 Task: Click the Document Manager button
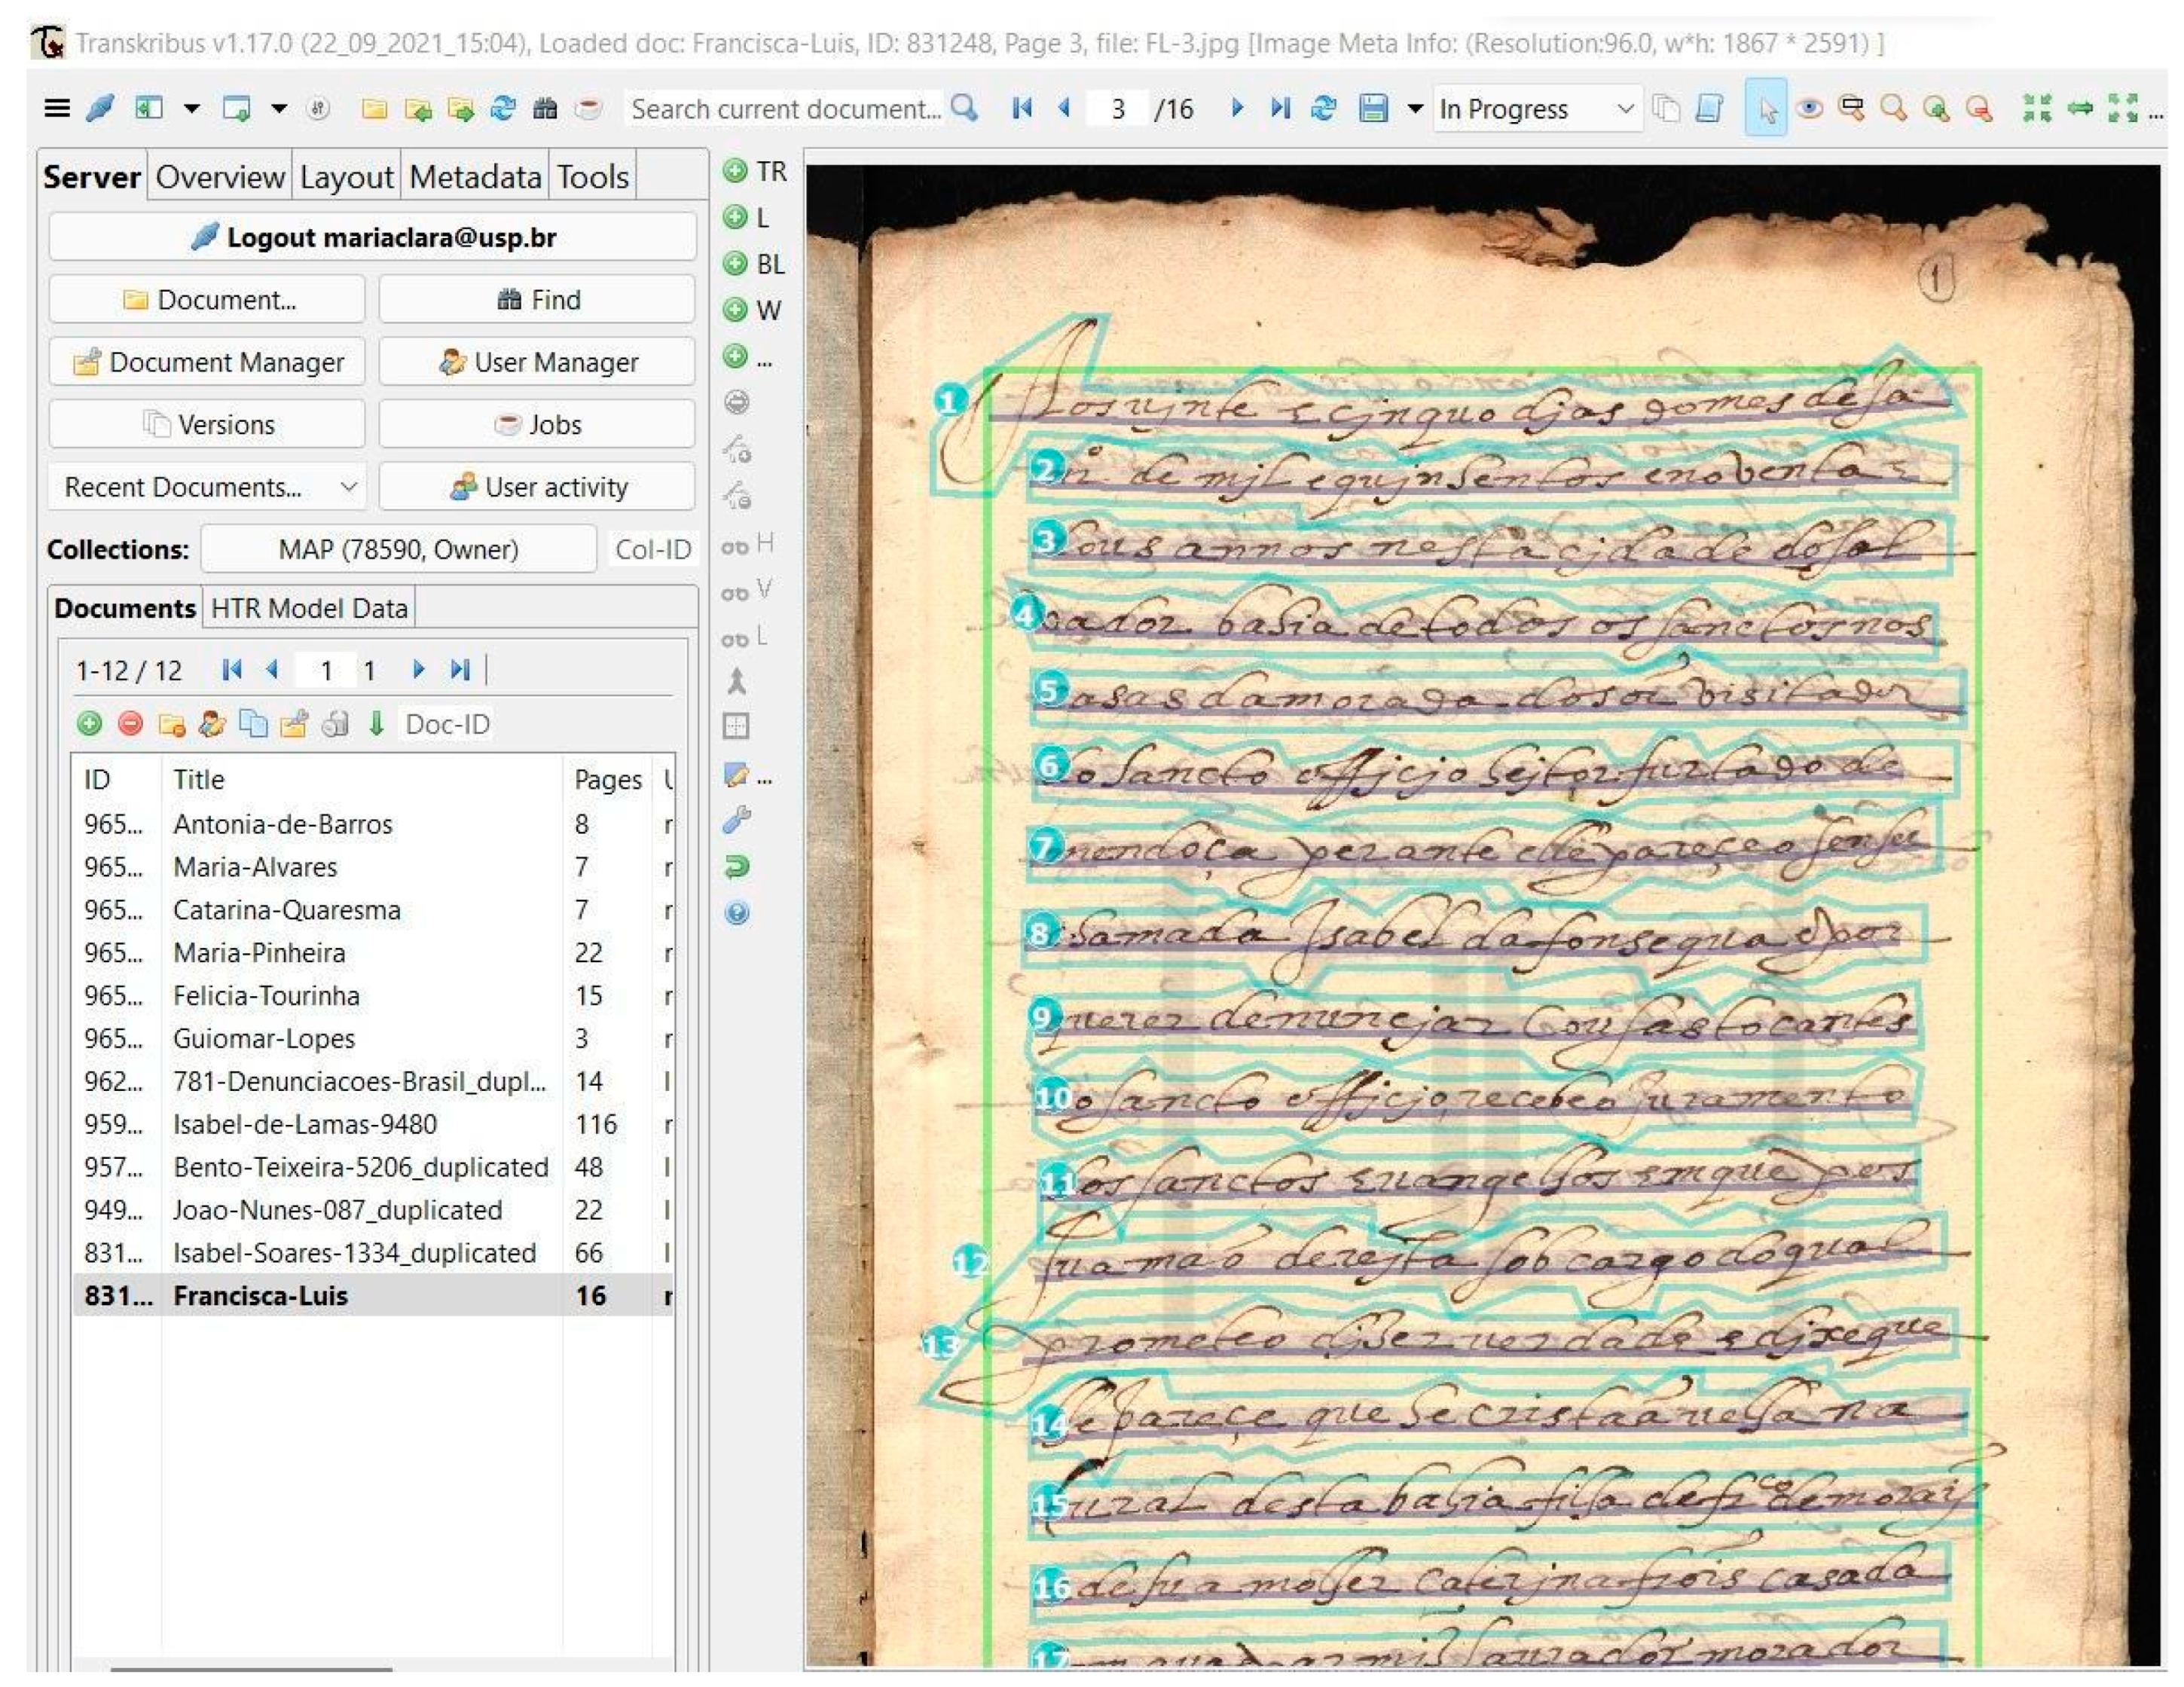point(207,362)
